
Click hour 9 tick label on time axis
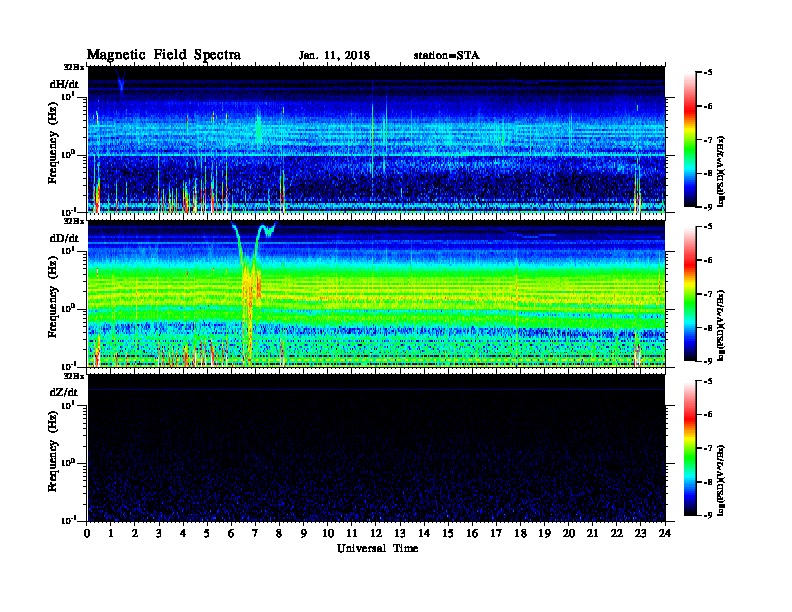tap(304, 534)
